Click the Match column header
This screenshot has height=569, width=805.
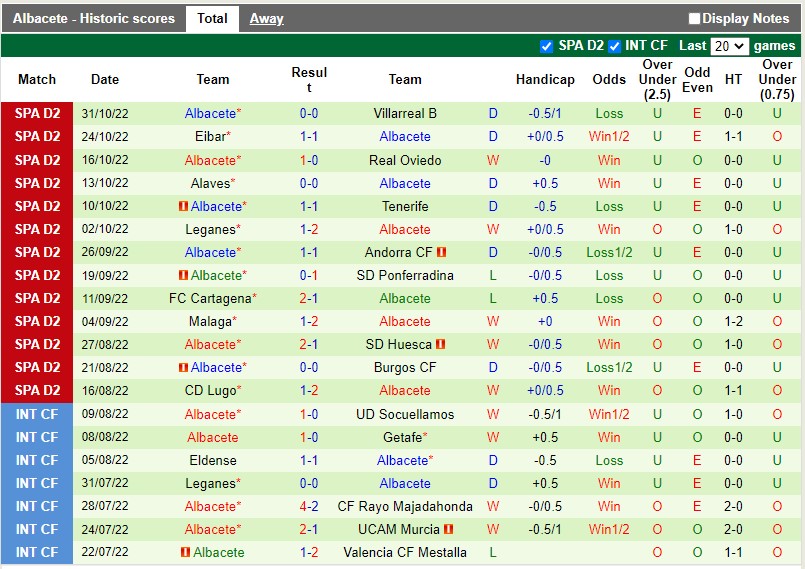37,80
